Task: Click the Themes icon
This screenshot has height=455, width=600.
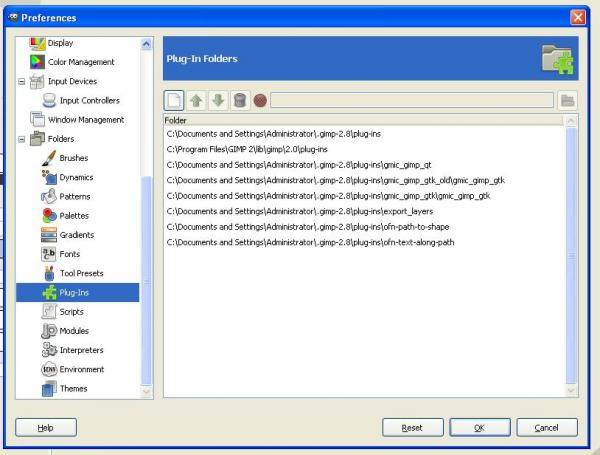Action: [49, 389]
